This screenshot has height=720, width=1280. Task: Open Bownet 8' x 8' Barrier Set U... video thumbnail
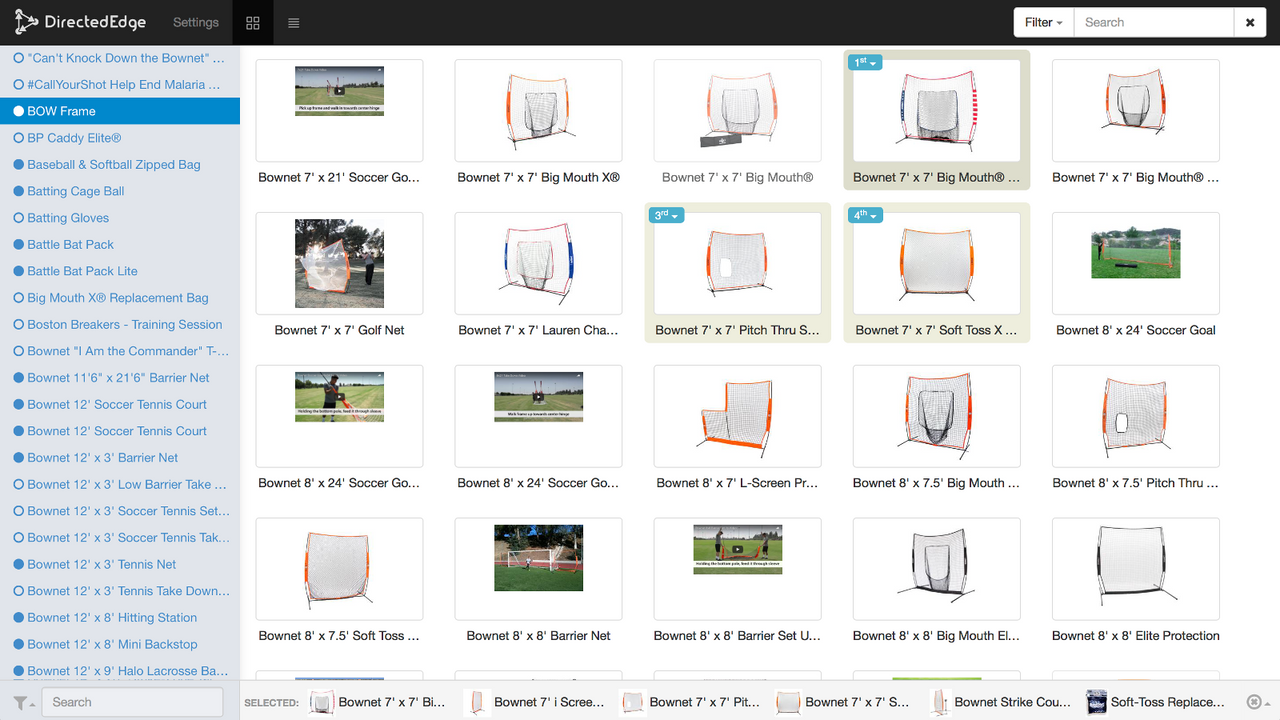coord(737,569)
